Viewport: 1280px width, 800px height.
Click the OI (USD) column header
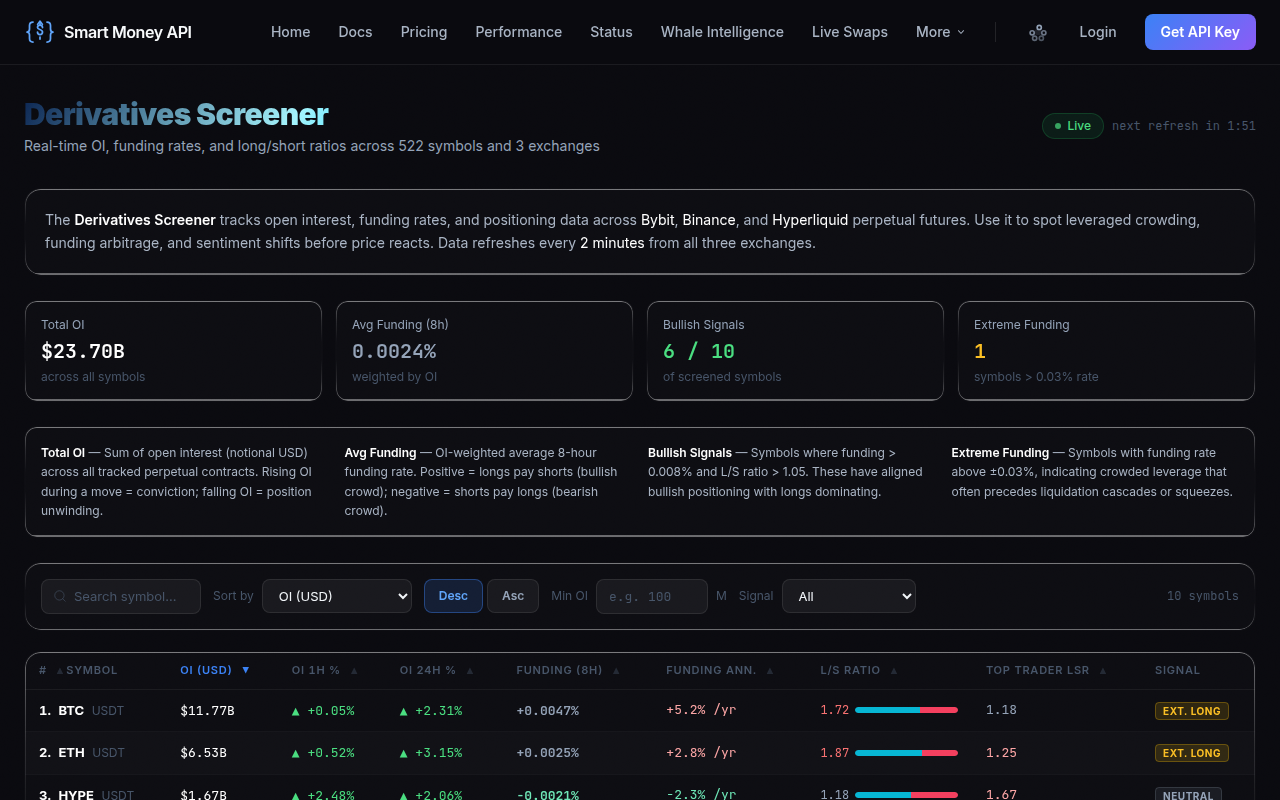point(206,670)
